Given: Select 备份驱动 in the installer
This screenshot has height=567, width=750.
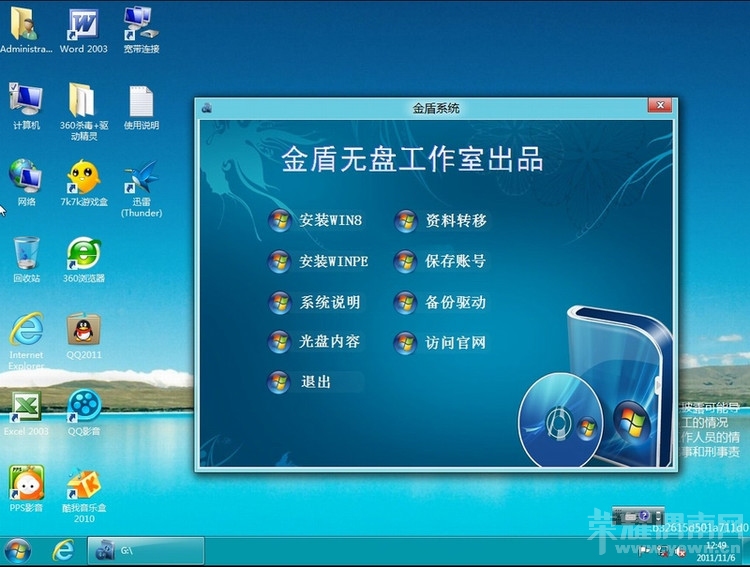Looking at the screenshot, I should (455, 302).
